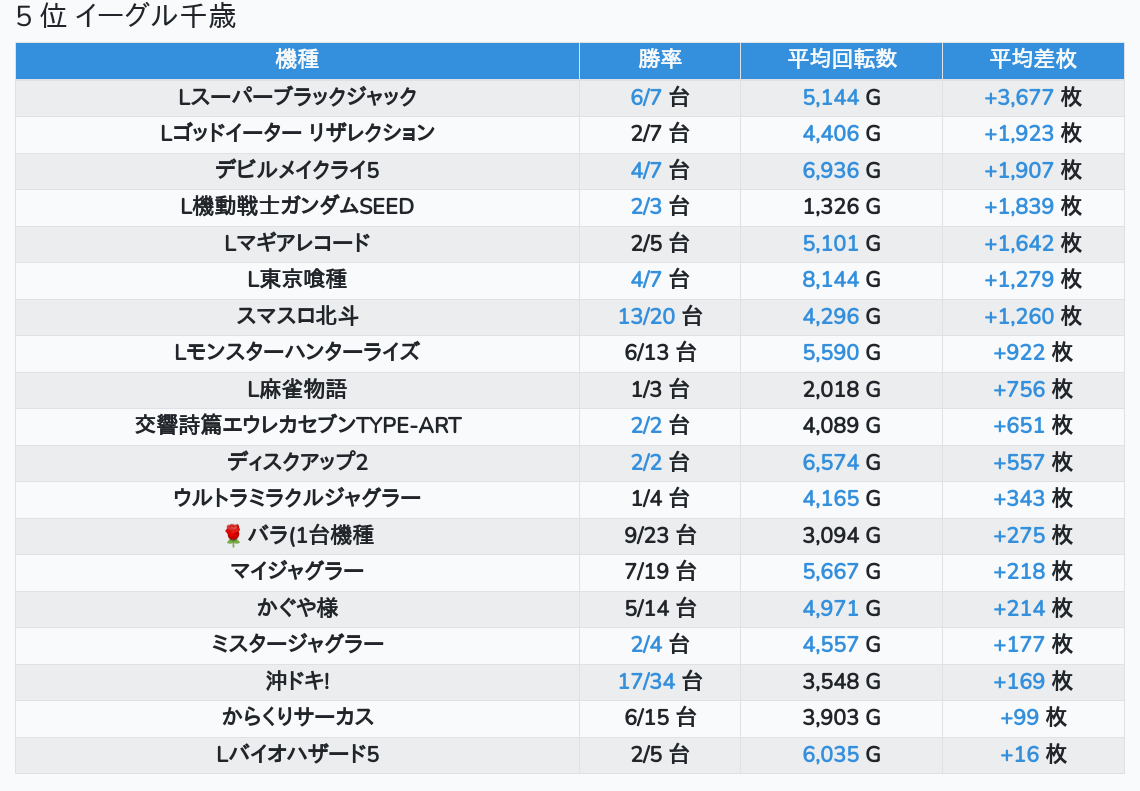The width and height of the screenshot is (1140, 791).
Task: Select the デビルメイクライ5 cell
Action: (297, 170)
